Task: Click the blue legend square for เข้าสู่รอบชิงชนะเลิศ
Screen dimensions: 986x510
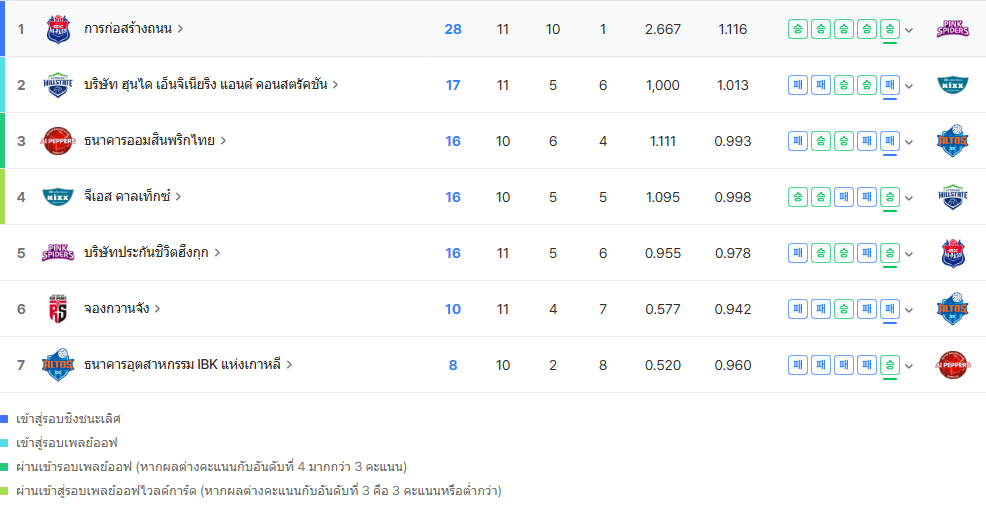Action: coord(5,419)
